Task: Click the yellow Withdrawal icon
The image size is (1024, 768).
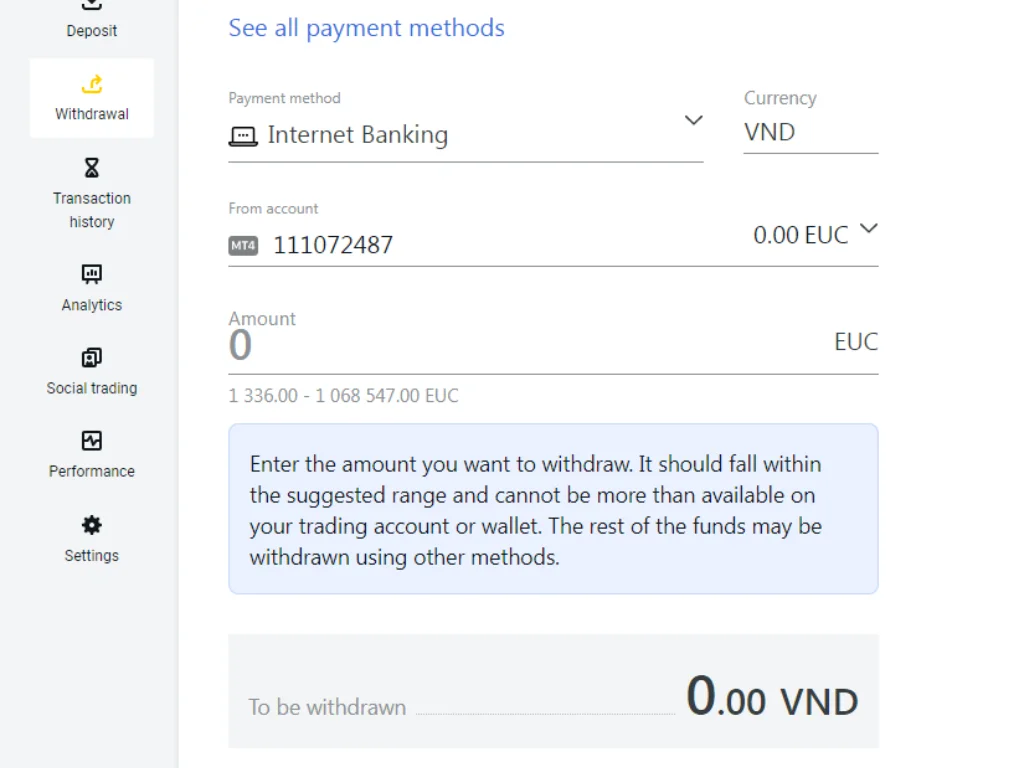Action: (x=92, y=84)
